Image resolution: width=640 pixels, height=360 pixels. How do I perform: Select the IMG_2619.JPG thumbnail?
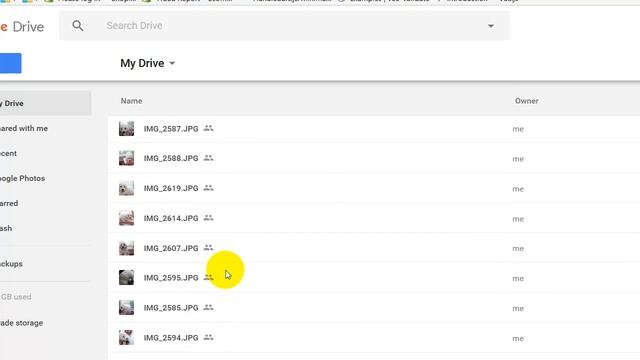(126, 188)
